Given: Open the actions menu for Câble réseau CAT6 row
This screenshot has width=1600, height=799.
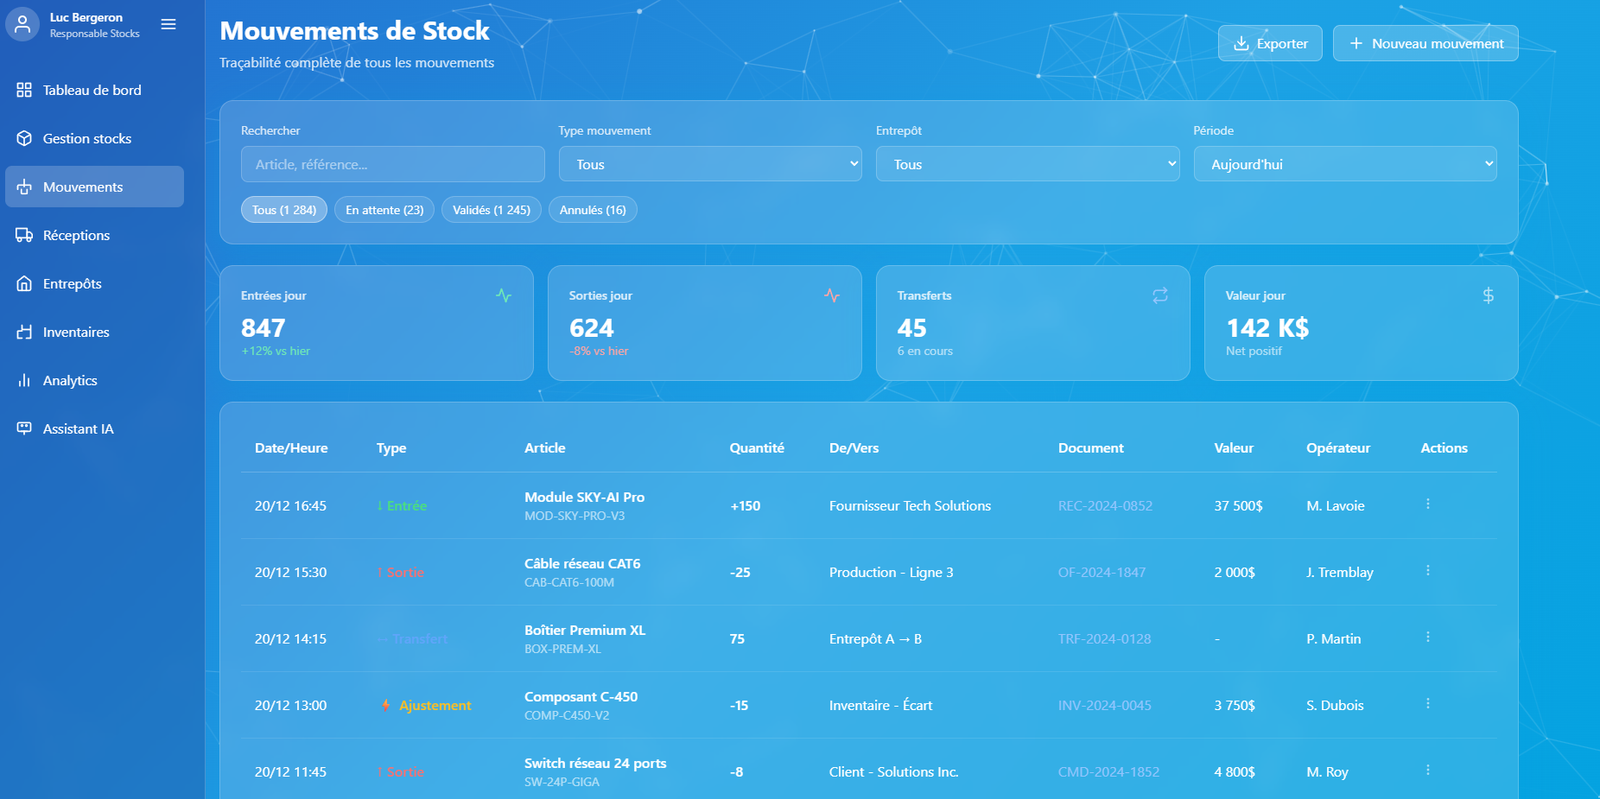Looking at the screenshot, I should click(1427, 571).
